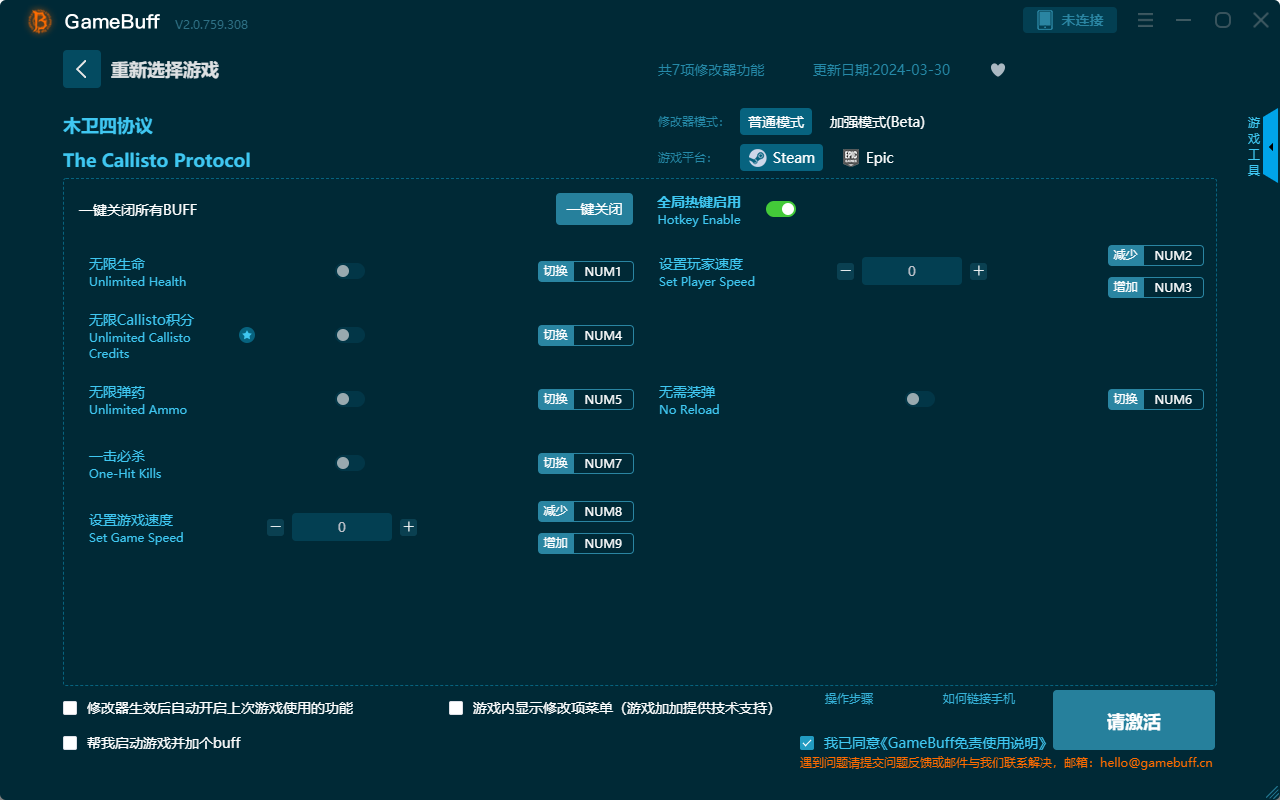The width and height of the screenshot is (1280, 800).
Task: Click the Set Player Speed value field
Action: pyautogui.click(x=912, y=271)
